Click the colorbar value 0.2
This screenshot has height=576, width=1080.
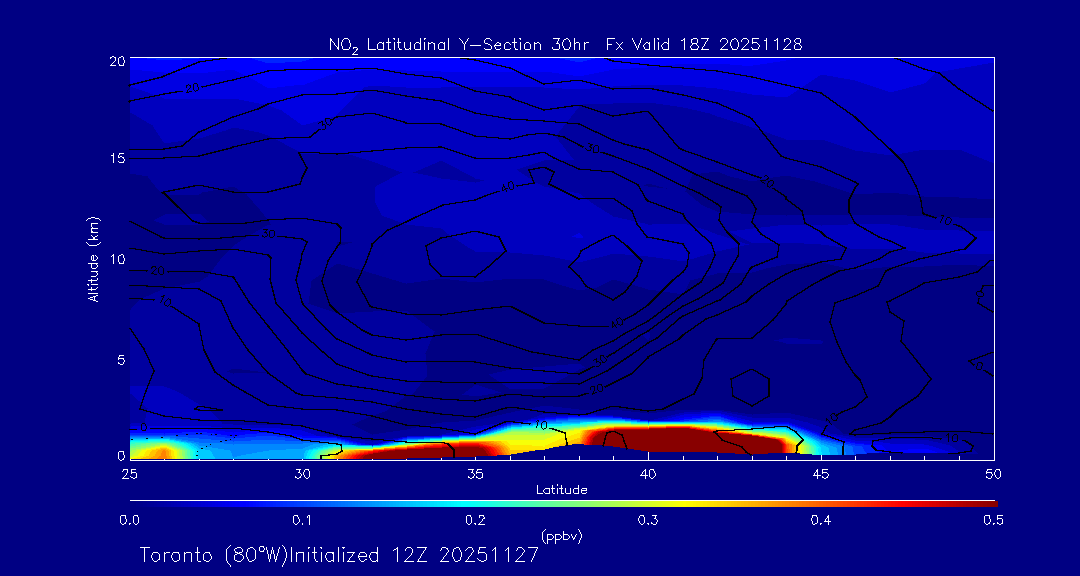point(476,520)
